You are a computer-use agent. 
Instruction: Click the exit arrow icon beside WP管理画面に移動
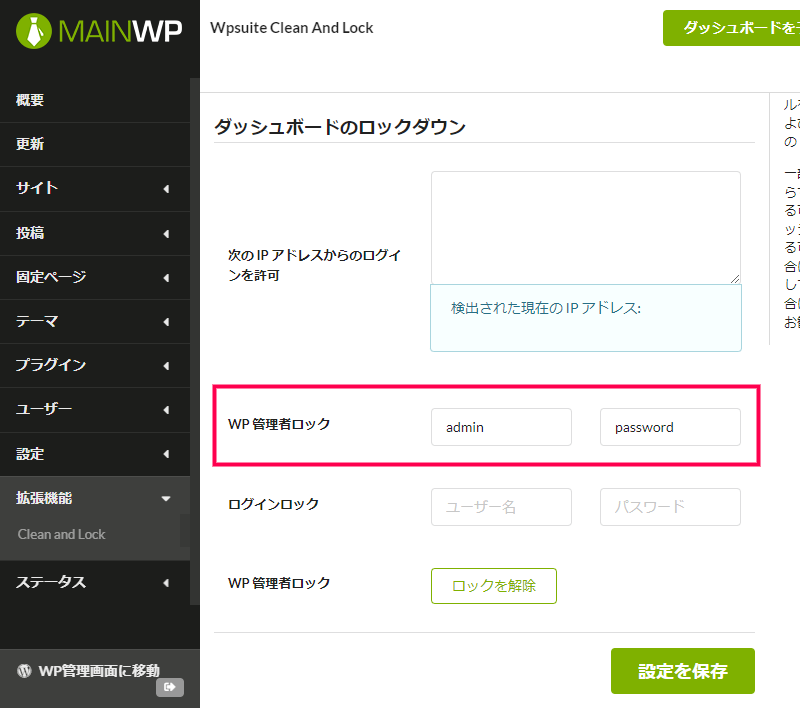pyautogui.click(x=170, y=687)
